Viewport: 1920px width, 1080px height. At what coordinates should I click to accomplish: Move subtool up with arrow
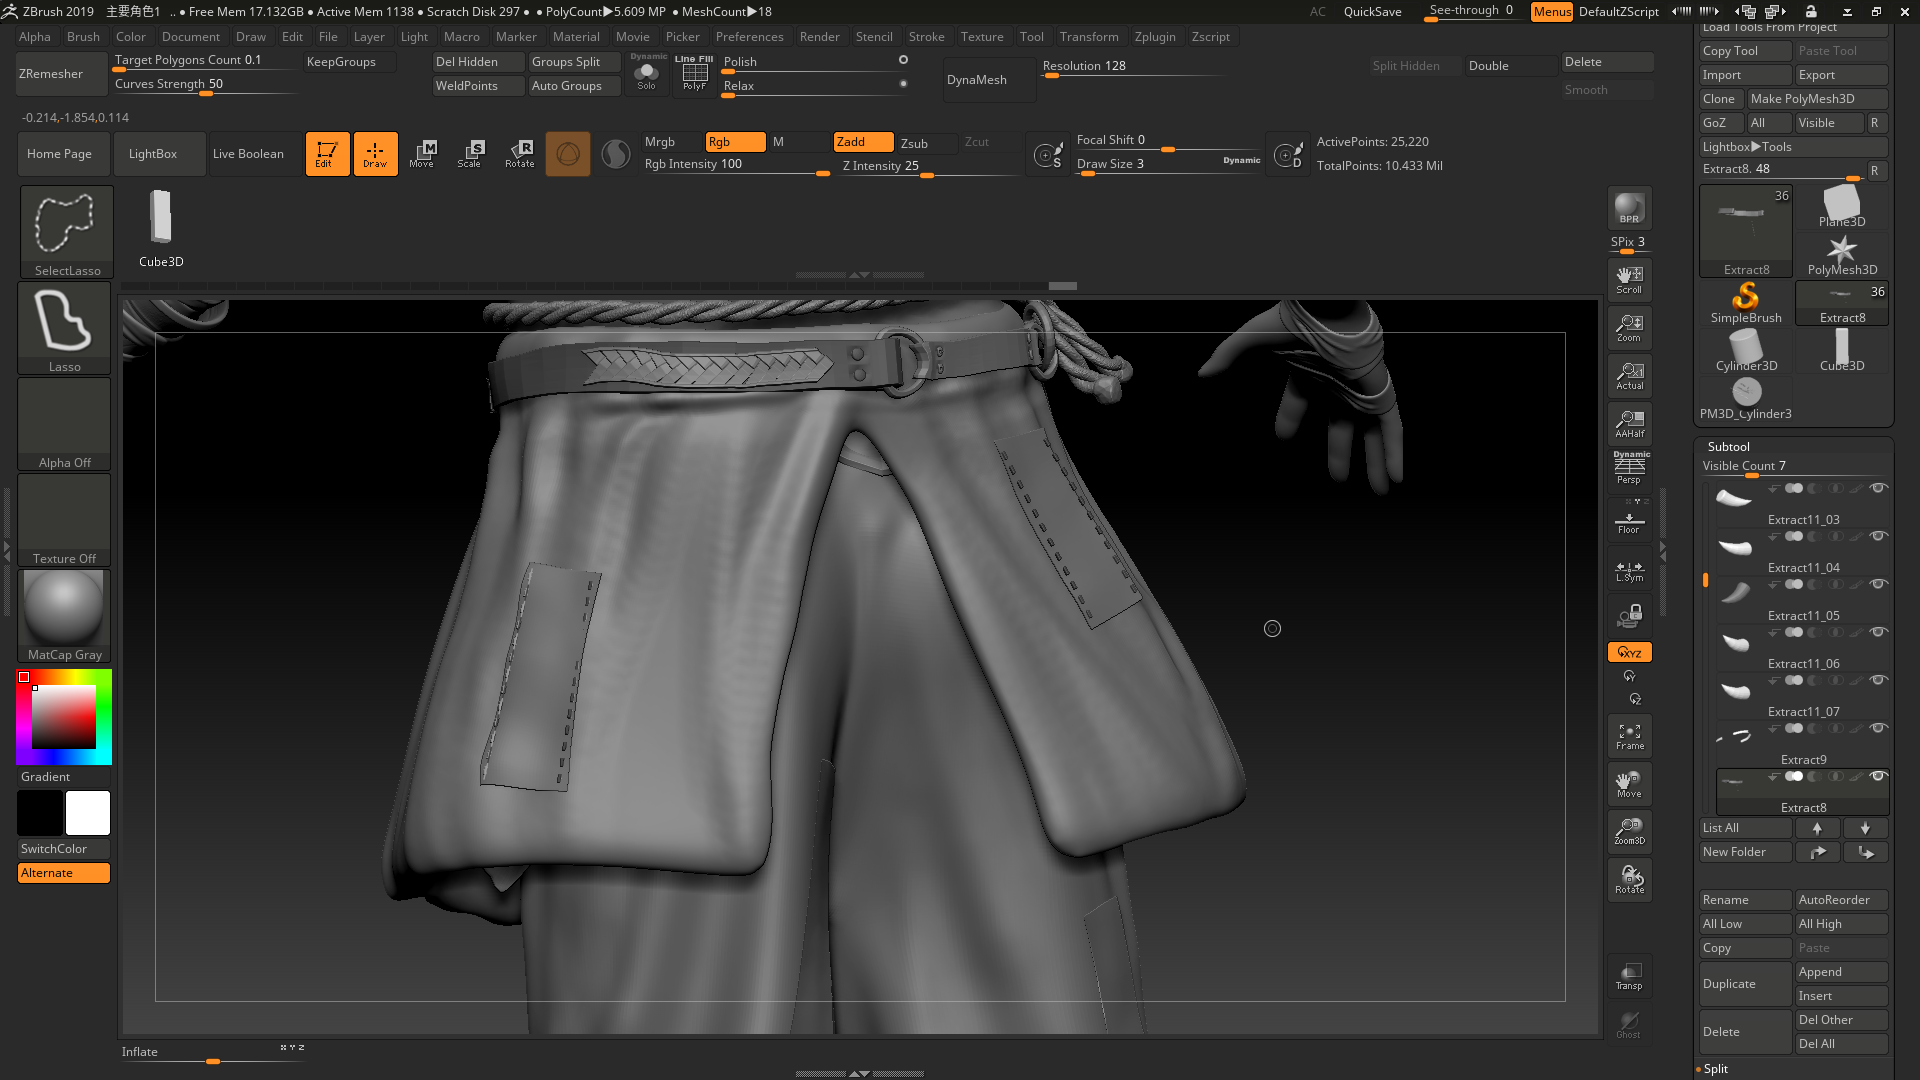coord(1817,828)
